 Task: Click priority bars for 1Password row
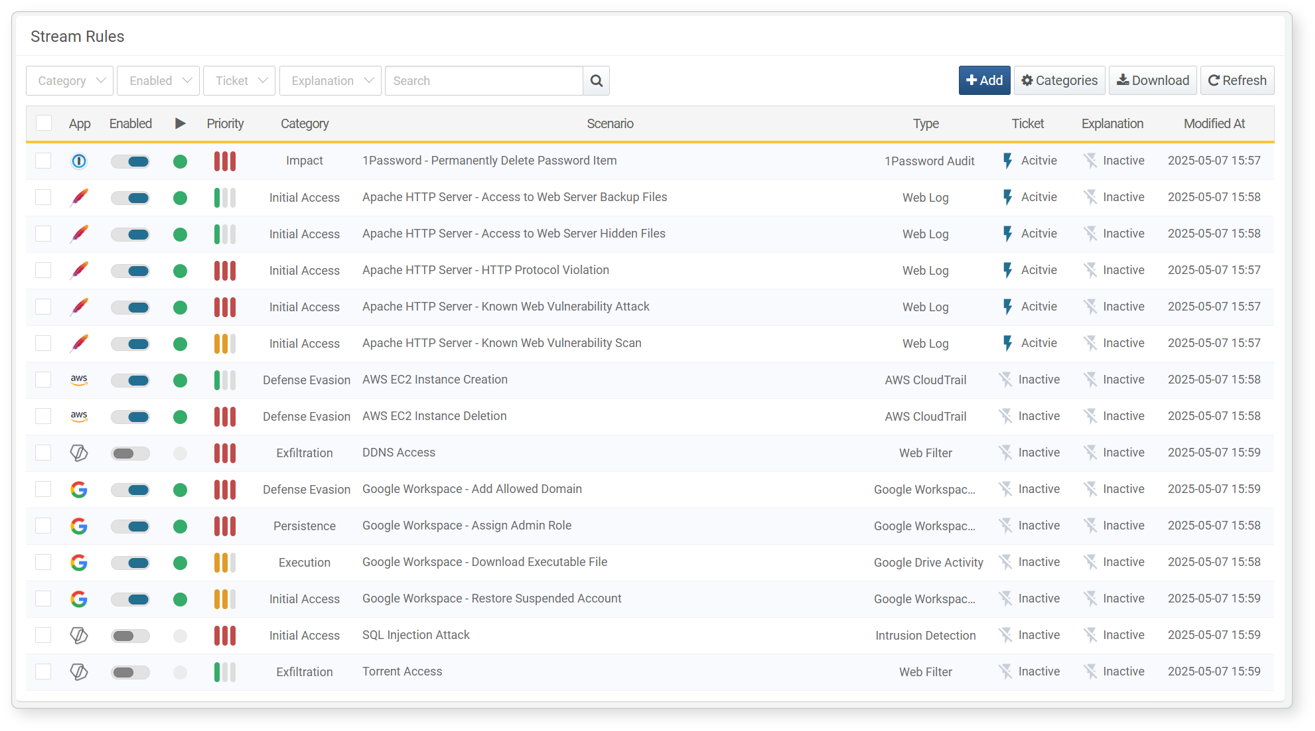[x=225, y=161]
